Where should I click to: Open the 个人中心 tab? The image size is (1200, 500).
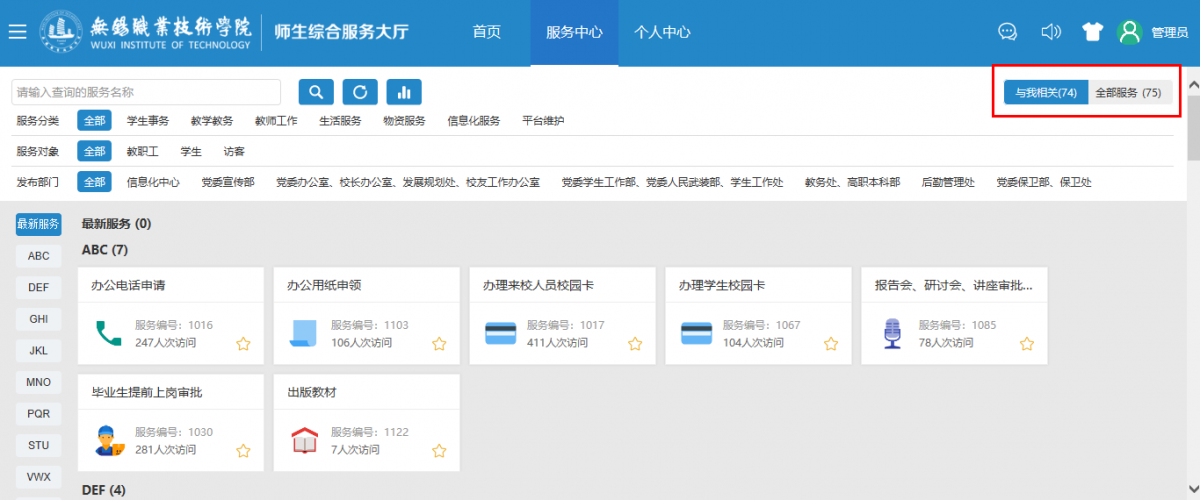click(662, 32)
